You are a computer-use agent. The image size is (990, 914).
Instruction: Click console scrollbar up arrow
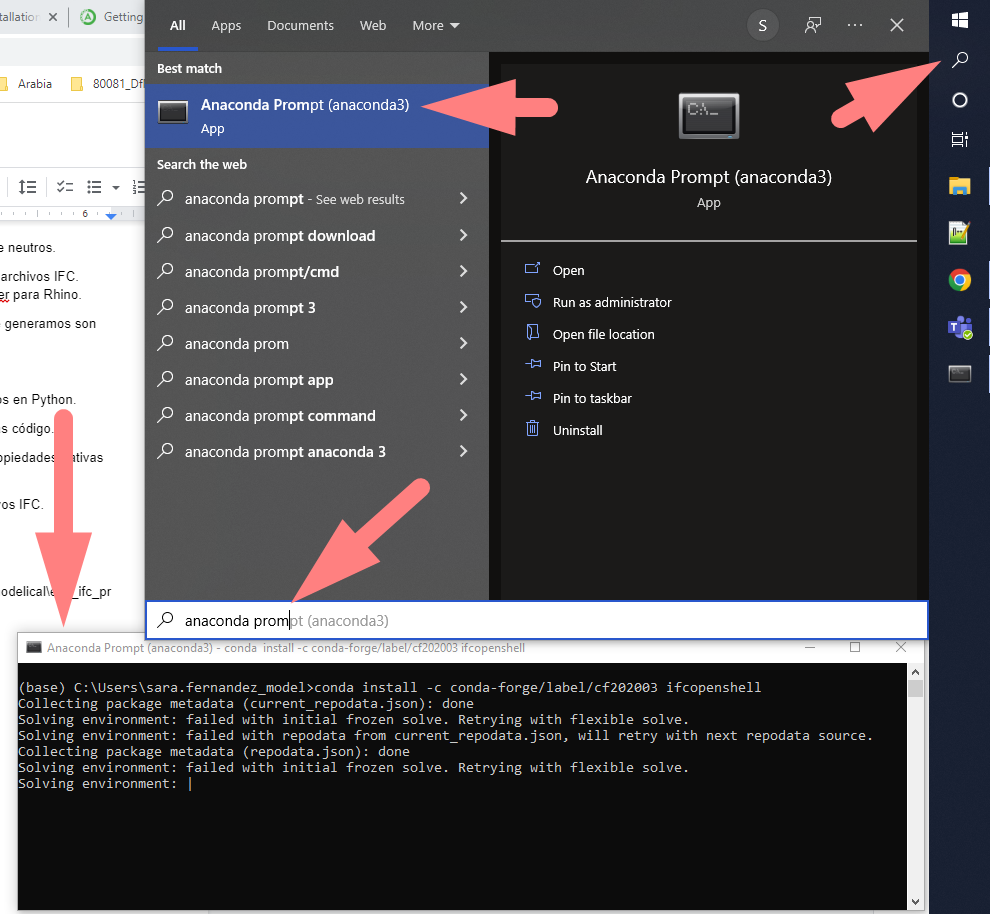pos(915,672)
